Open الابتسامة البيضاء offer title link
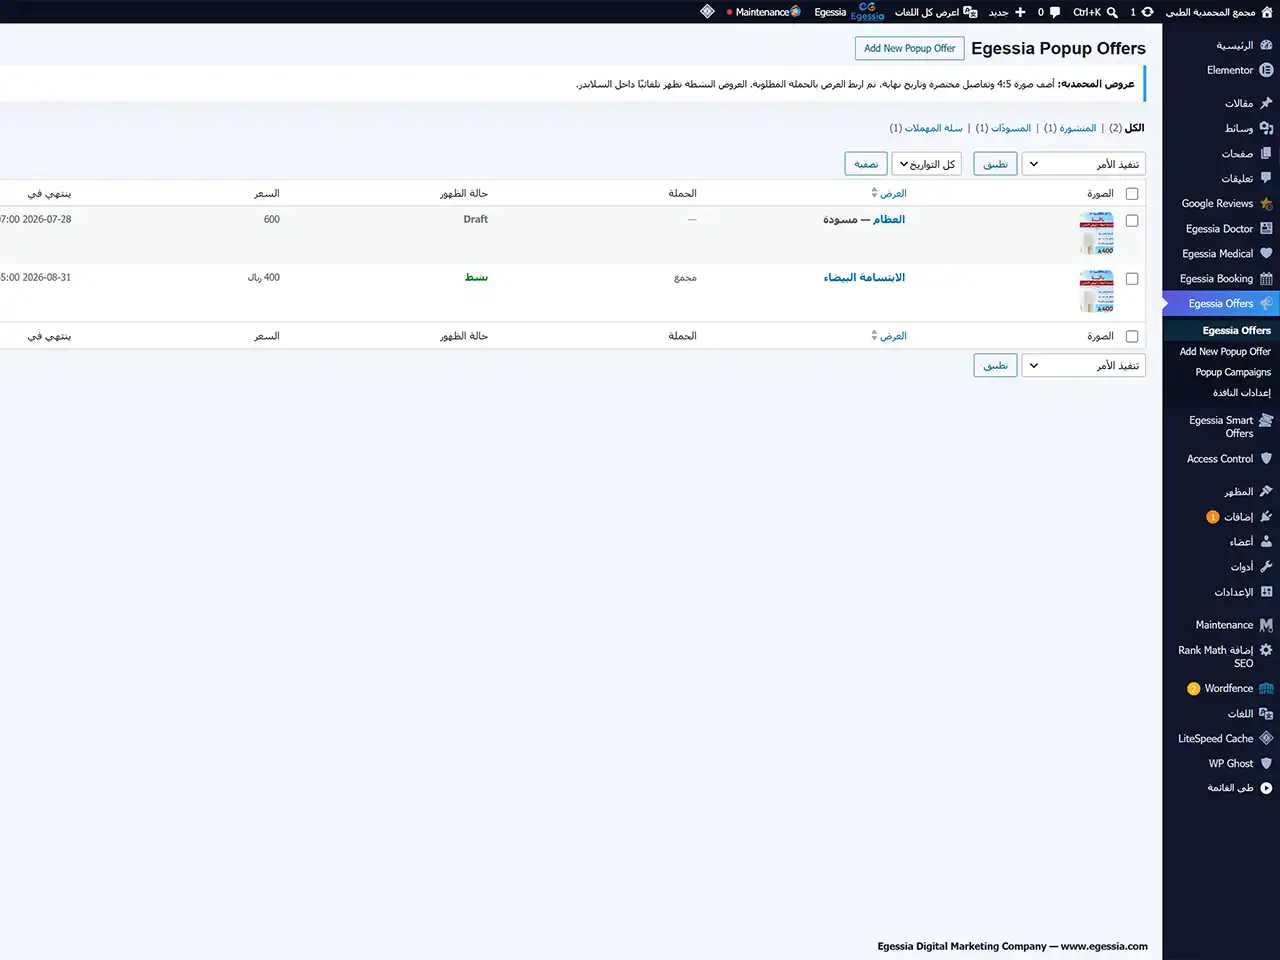Viewport: 1280px width, 960px height. 864,277
